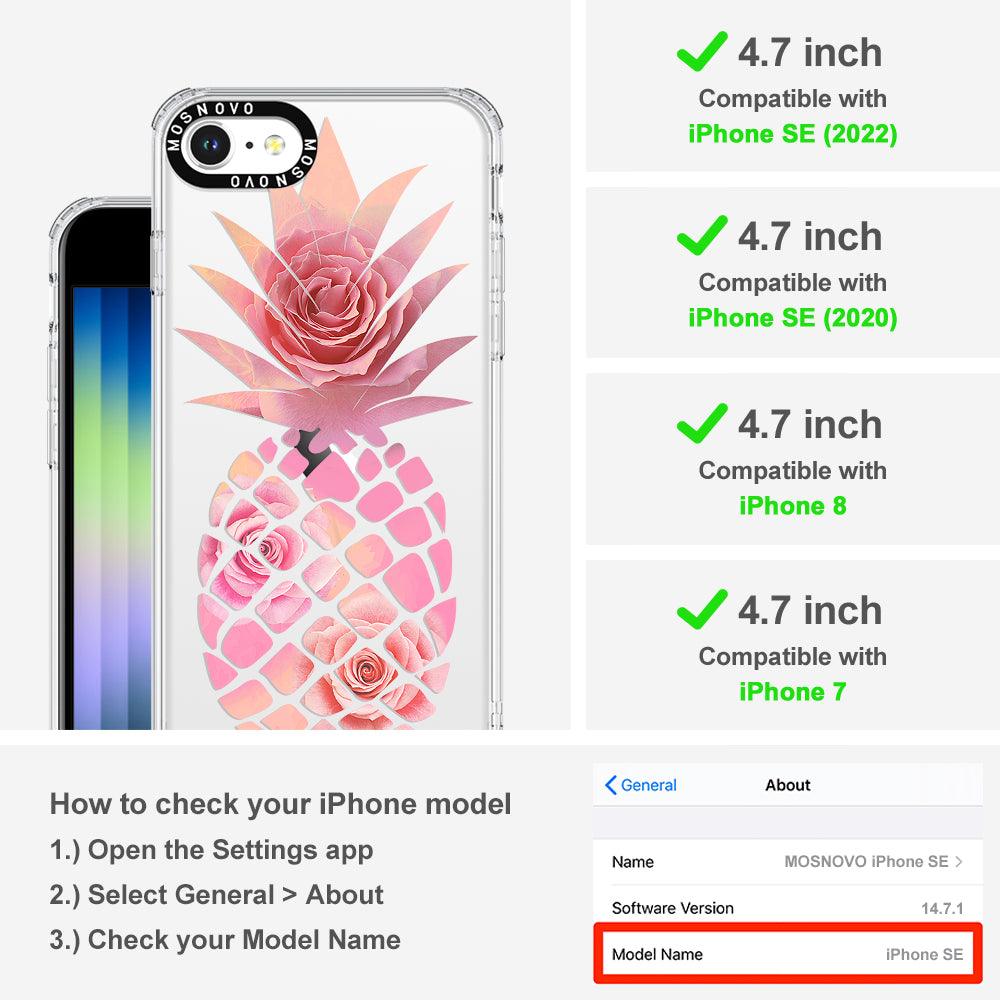Select the Software Version row
This screenshot has height=1000, width=1000.
788,908
